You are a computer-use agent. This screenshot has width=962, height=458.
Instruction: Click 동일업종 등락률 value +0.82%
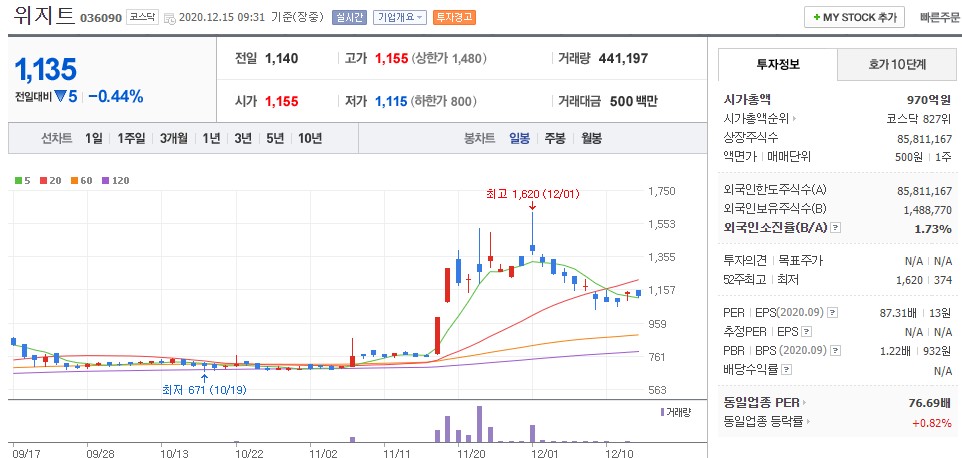[x=931, y=422]
